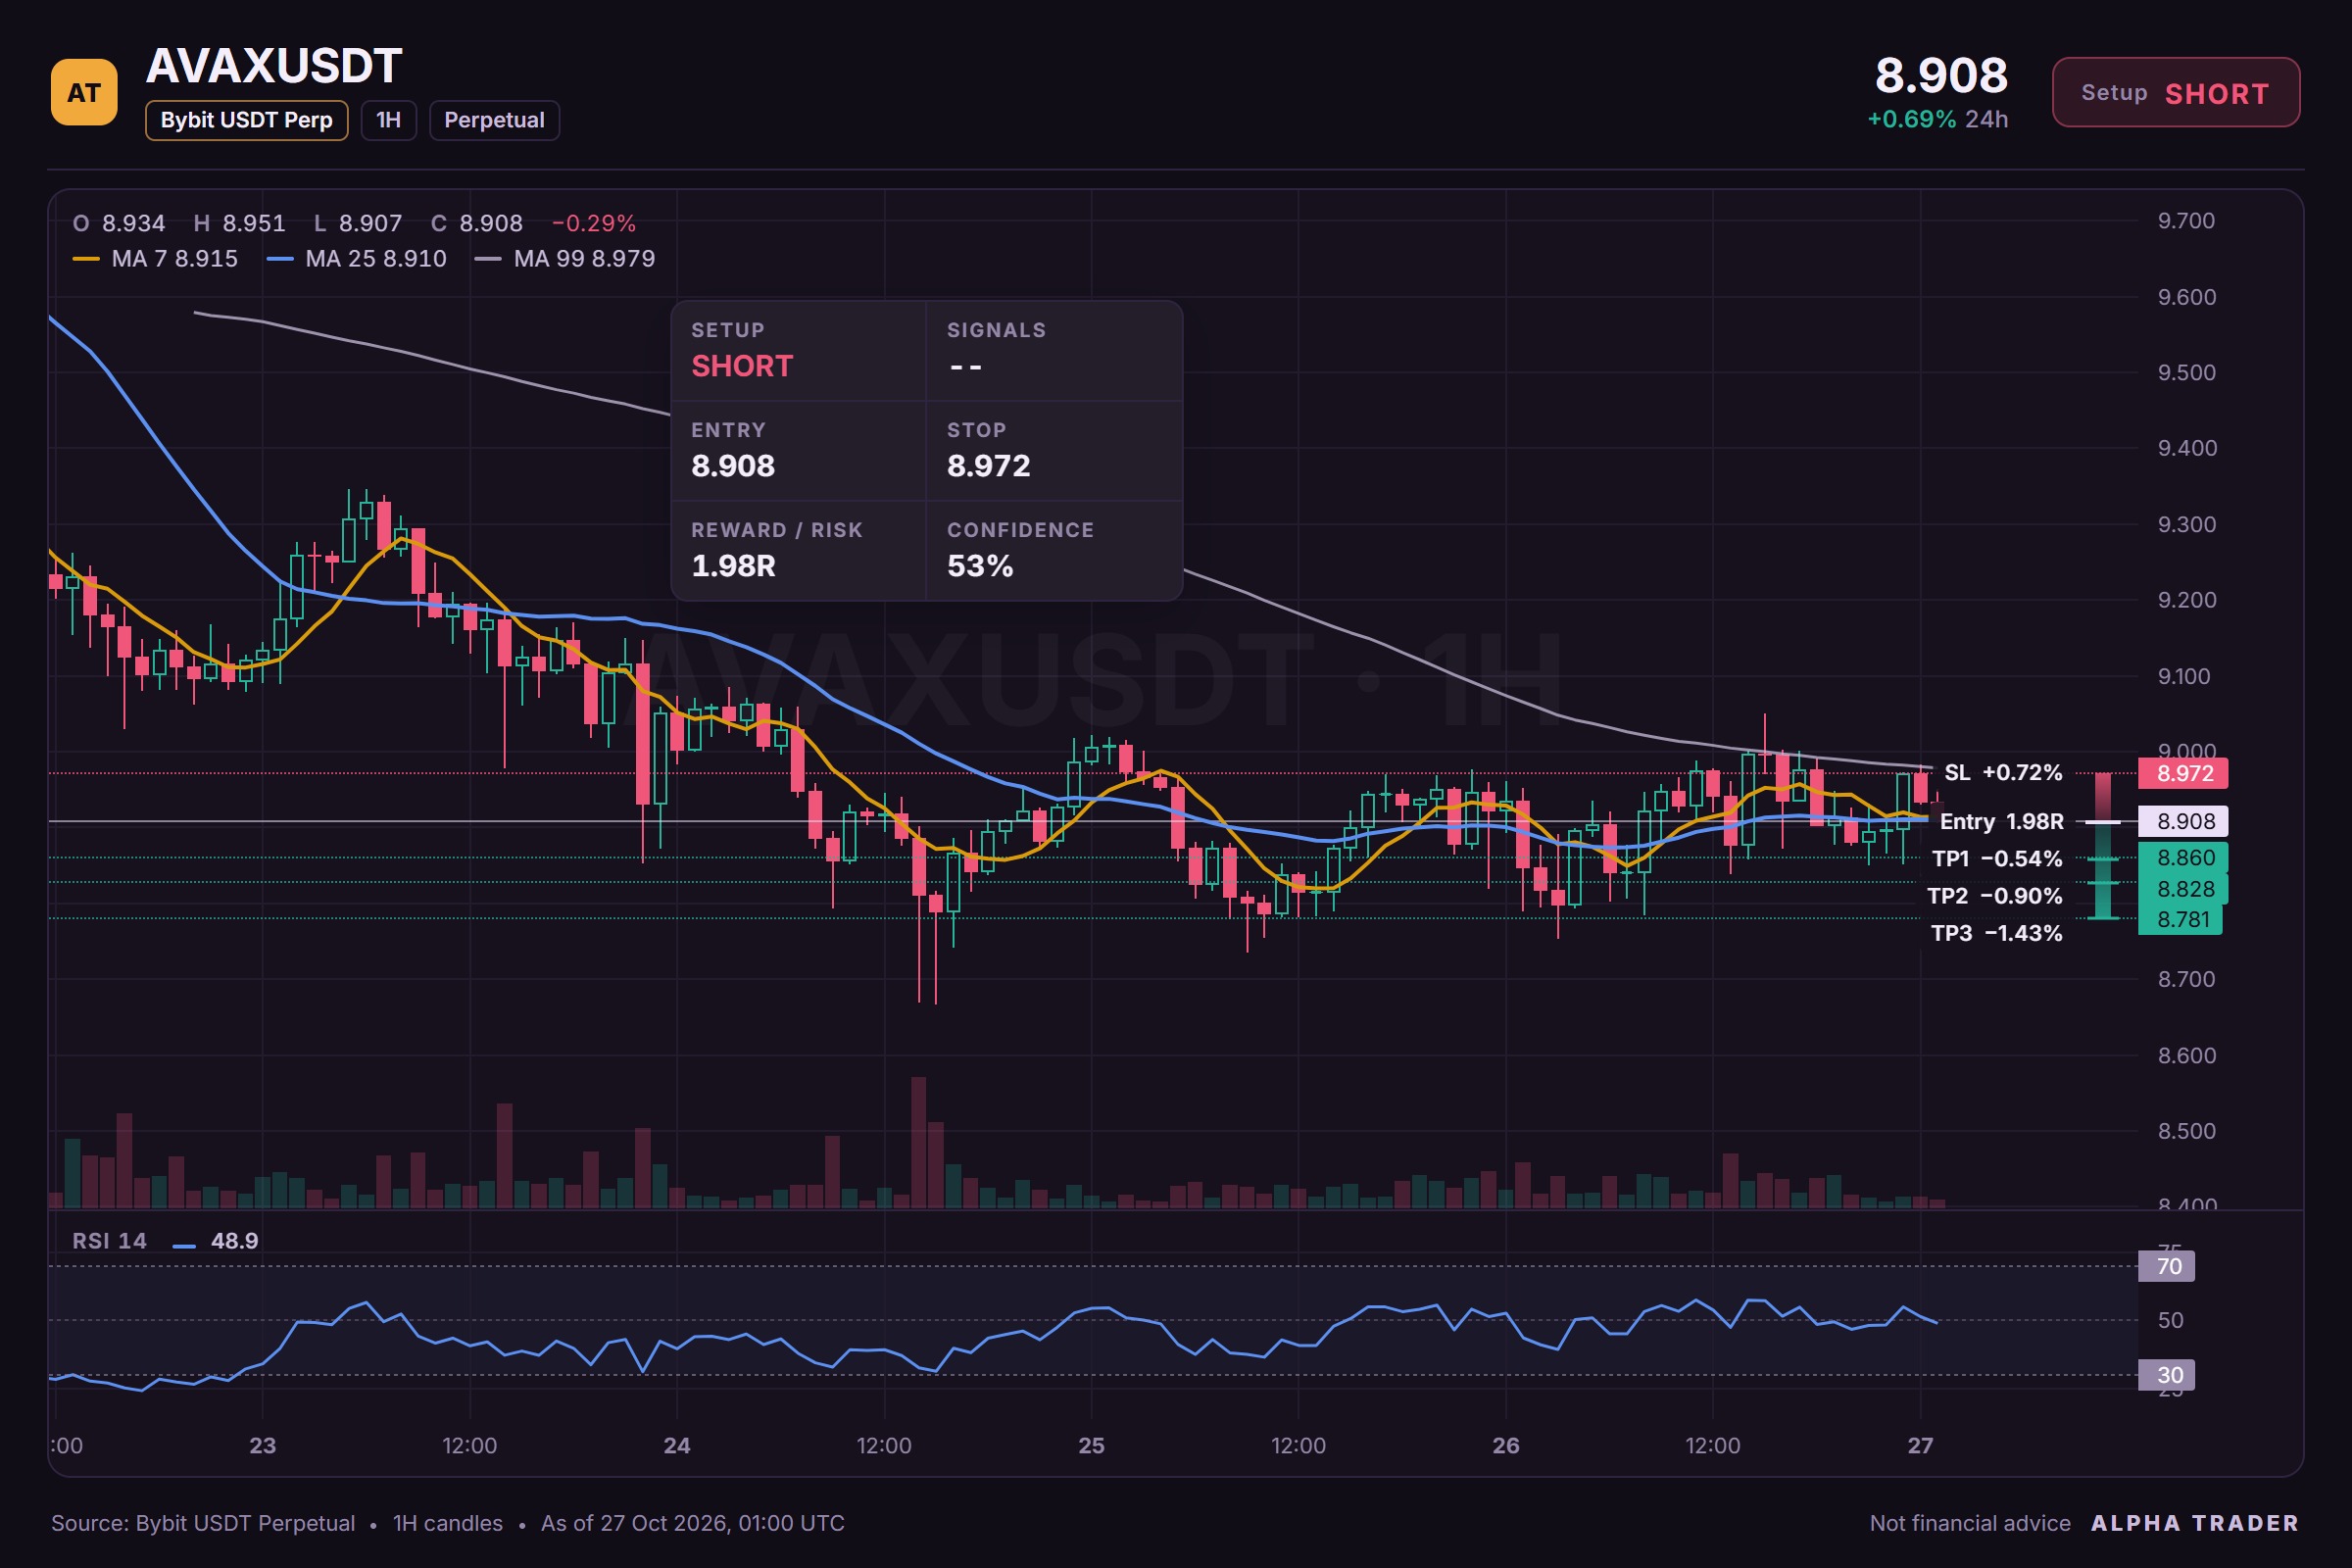Click the STOP 8.972 cell in setup card
Image resolution: width=2352 pixels, height=1568 pixels.
[1054, 451]
